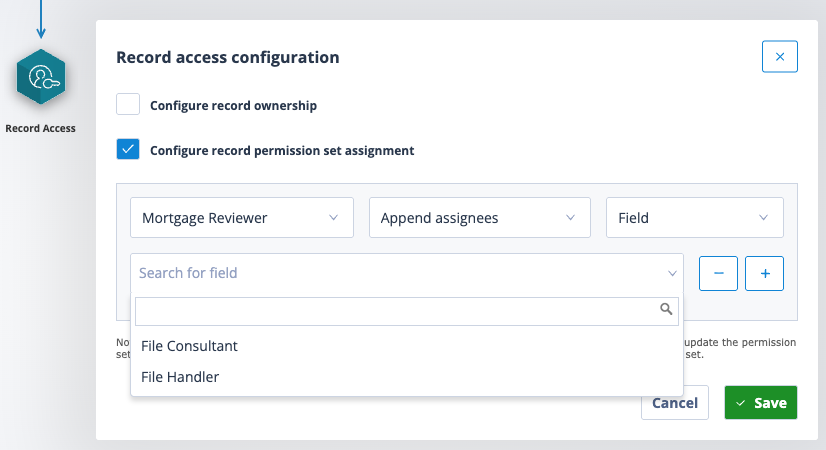The width and height of the screenshot is (826, 450).
Task: Click the magnifier search icon
Action: pyautogui.click(x=666, y=309)
